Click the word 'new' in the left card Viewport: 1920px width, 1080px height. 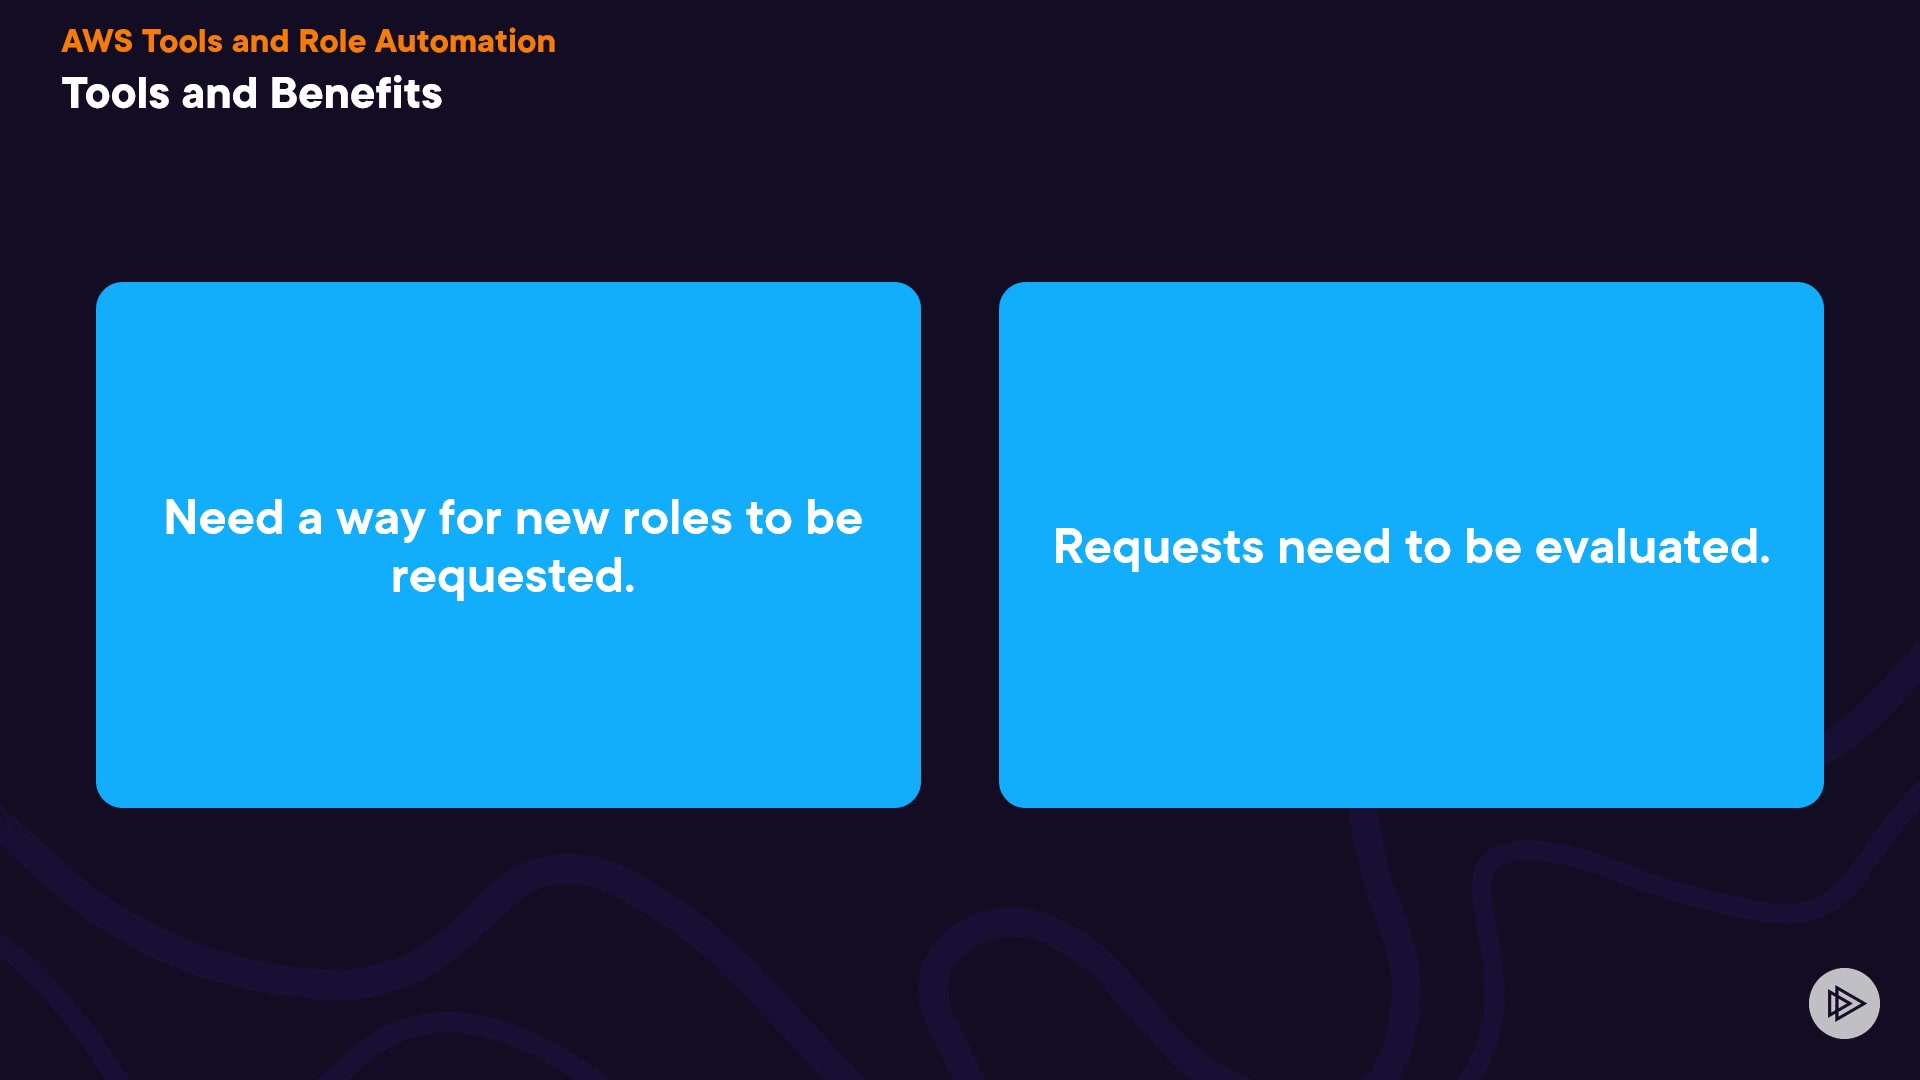(x=561, y=518)
